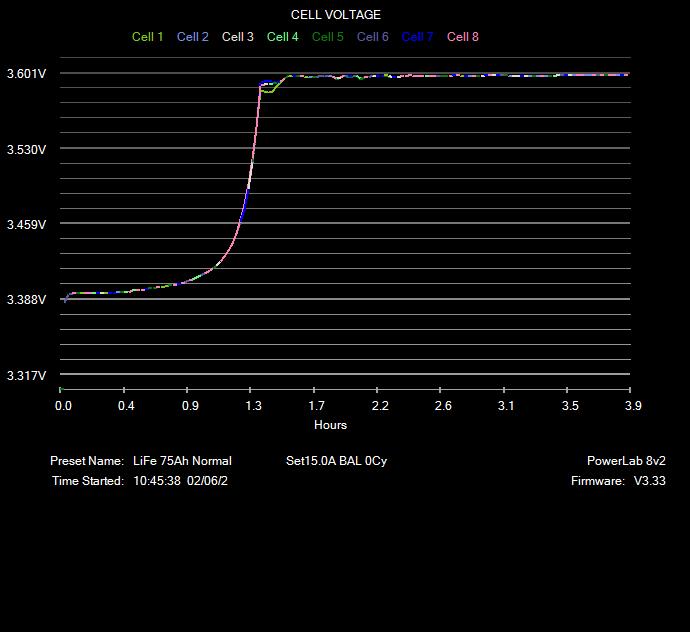Viewport: 690px width, 632px height.
Task: Click the 3.317V y-axis label
Action: (27, 376)
